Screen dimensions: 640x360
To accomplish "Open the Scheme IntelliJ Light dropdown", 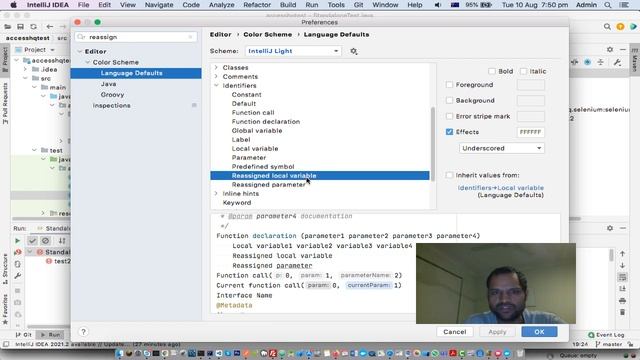I will (x=293, y=51).
